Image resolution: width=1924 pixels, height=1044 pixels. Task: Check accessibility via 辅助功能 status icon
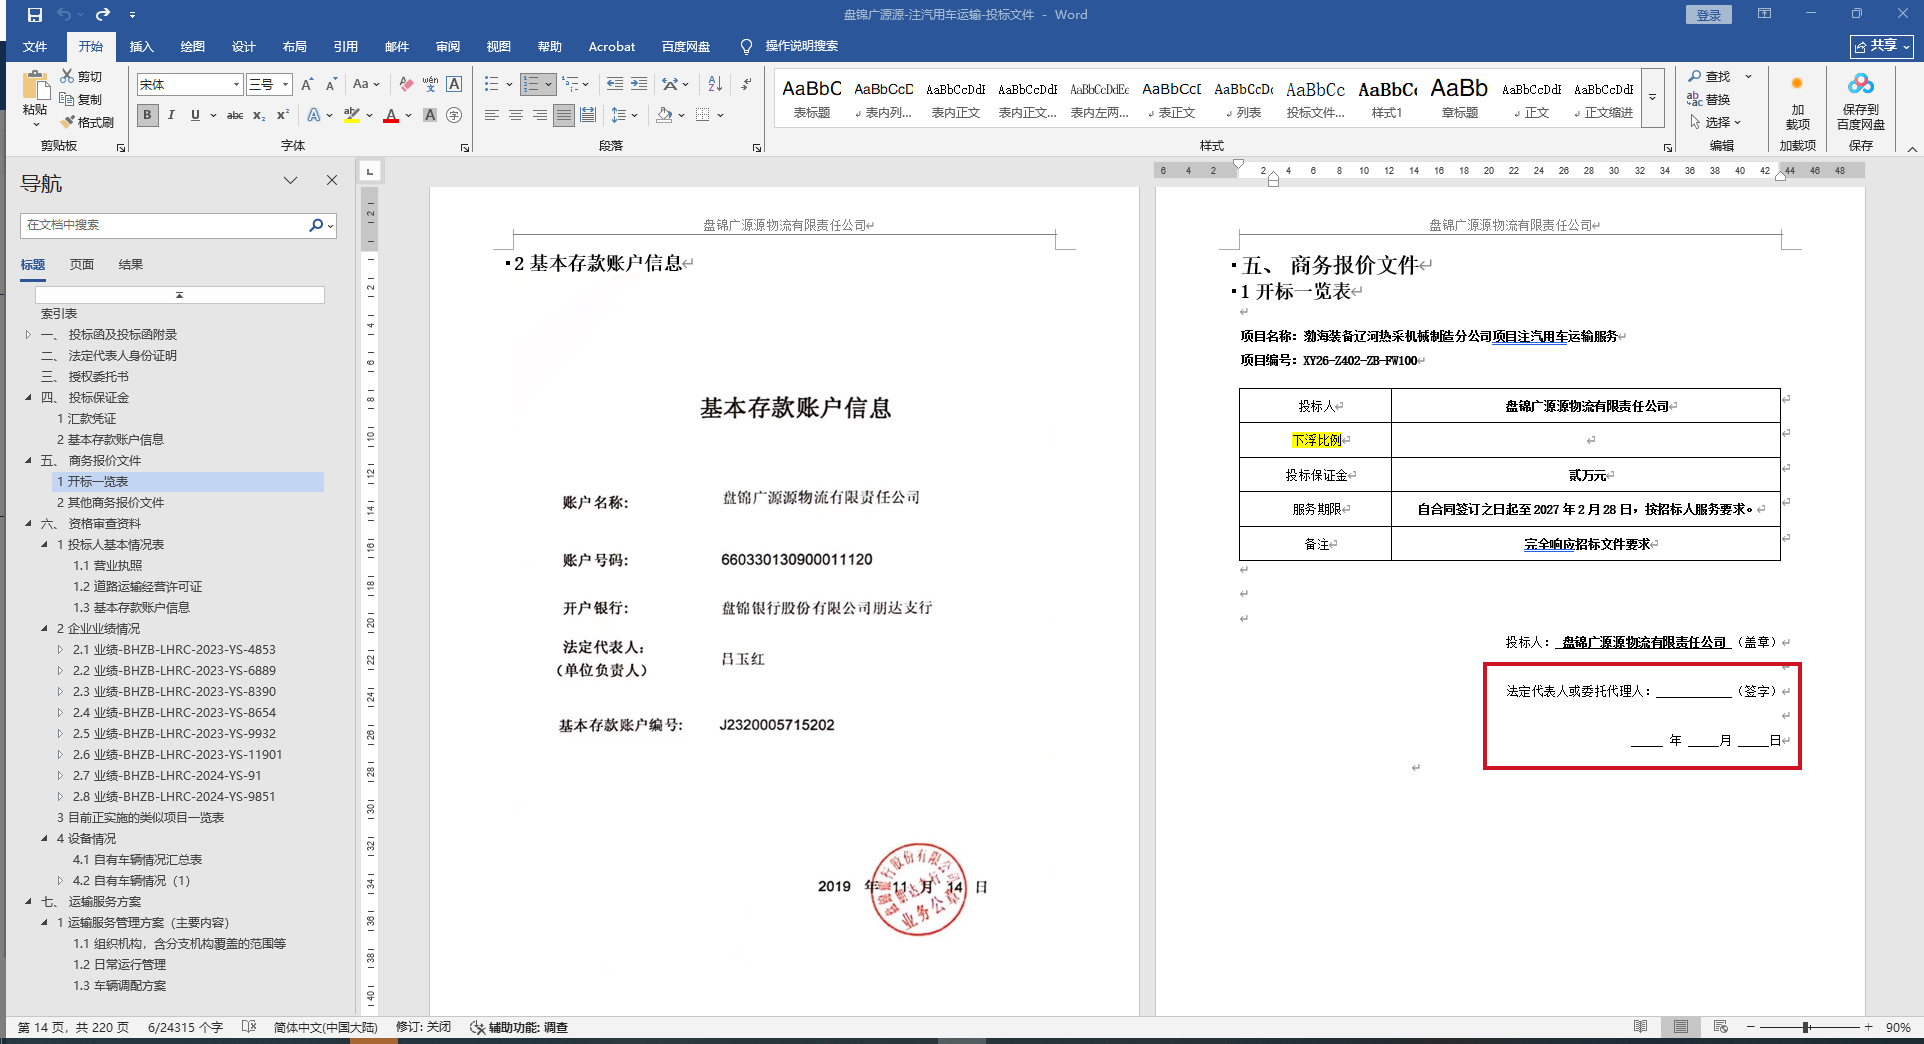[x=519, y=1027]
